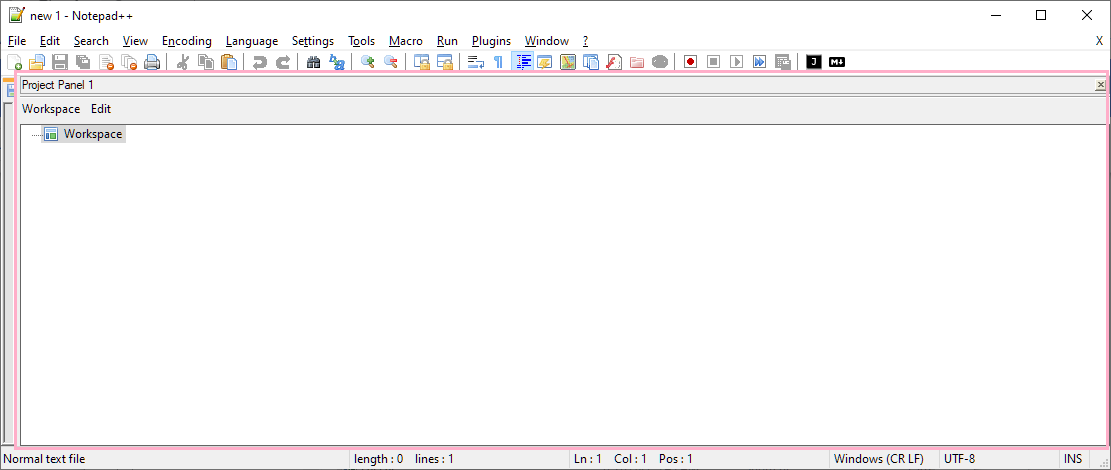The height and width of the screenshot is (470, 1111).
Task: Open the Encoding menu
Action: [x=187, y=41]
